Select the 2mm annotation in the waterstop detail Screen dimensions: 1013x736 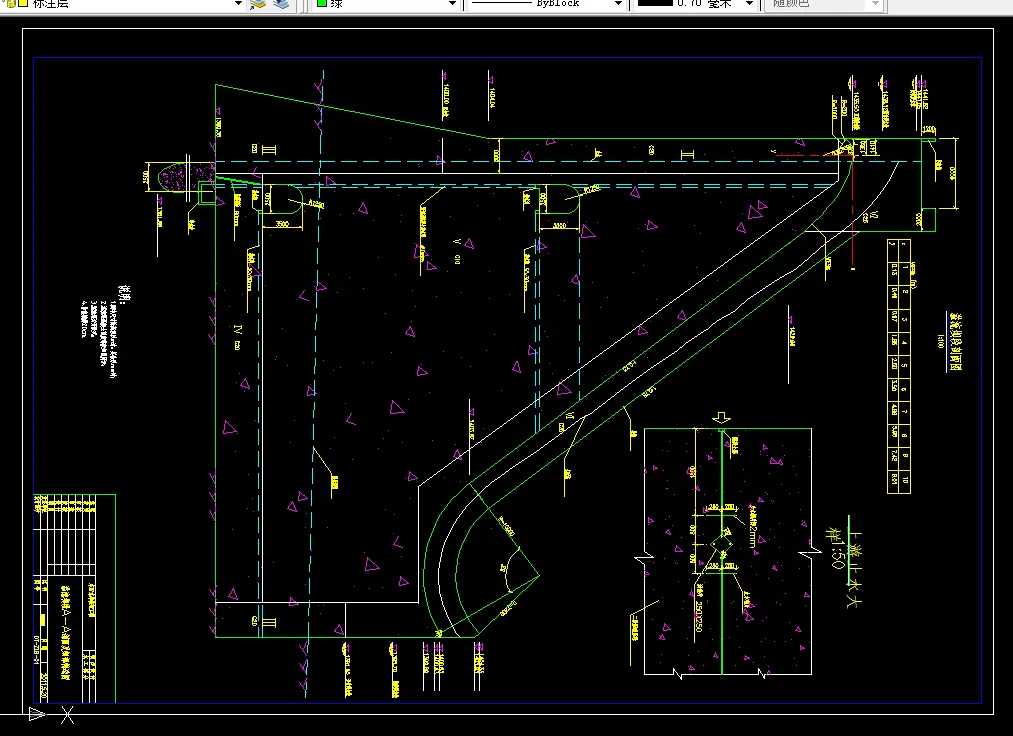pos(753,527)
